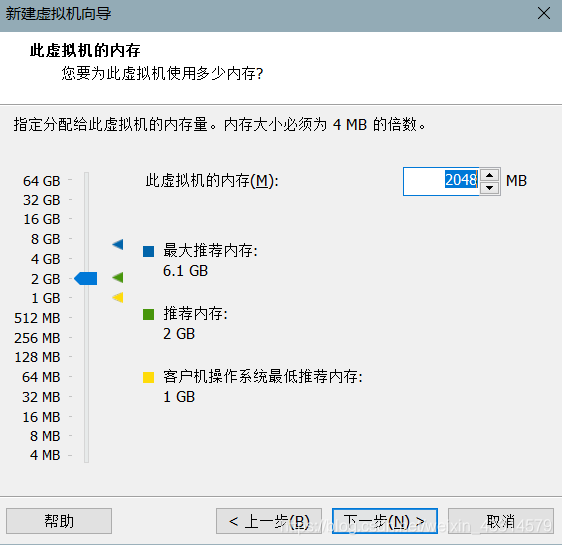The height and width of the screenshot is (545, 562).
Task: Proceed with 下一步(N) button
Action: pos(385,521)
